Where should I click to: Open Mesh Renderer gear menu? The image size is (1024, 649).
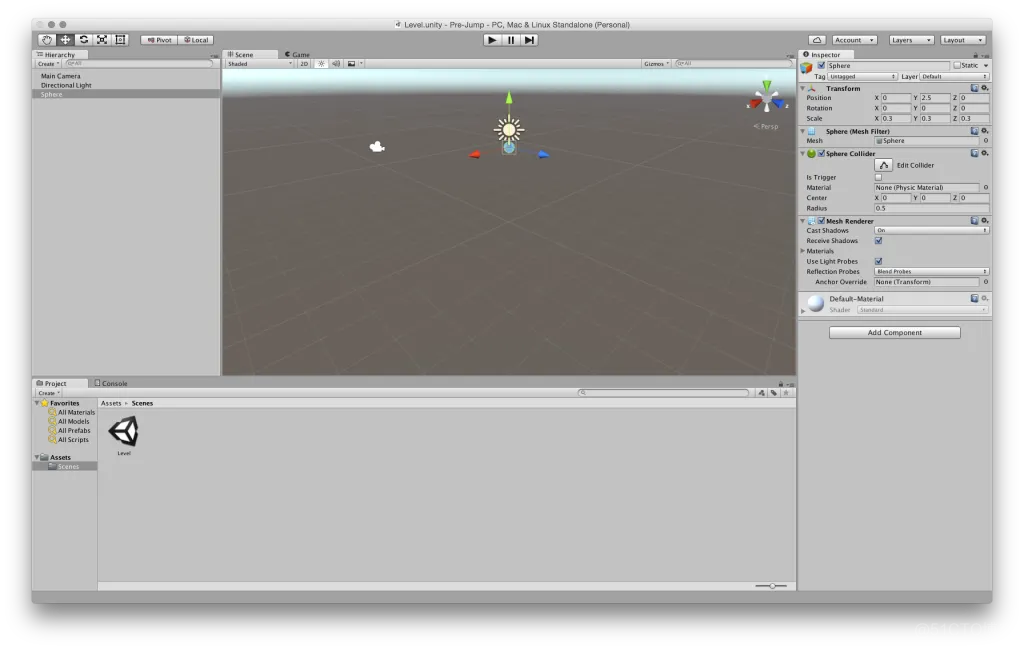tap(985, 221)
